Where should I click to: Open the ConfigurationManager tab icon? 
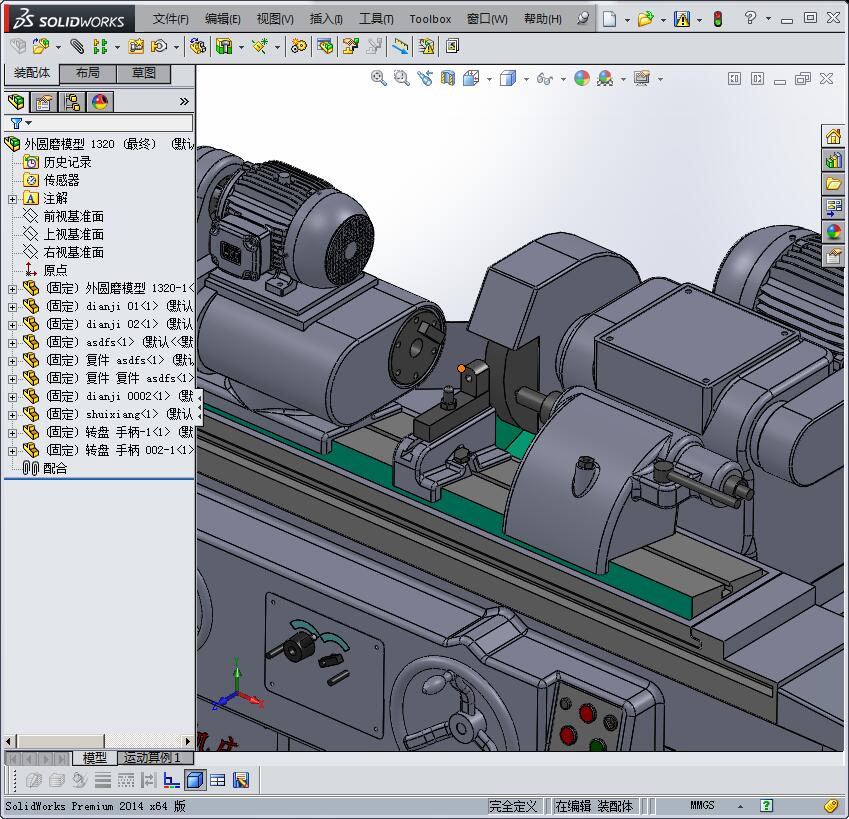[72, 102]
